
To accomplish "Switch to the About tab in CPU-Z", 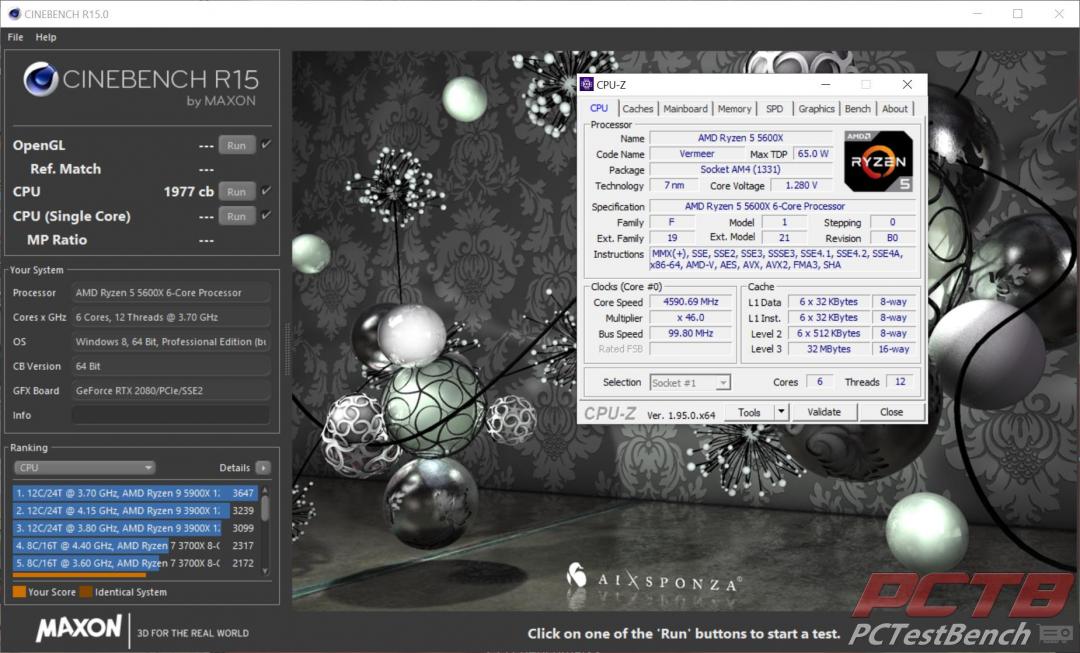I will [895, 109].
